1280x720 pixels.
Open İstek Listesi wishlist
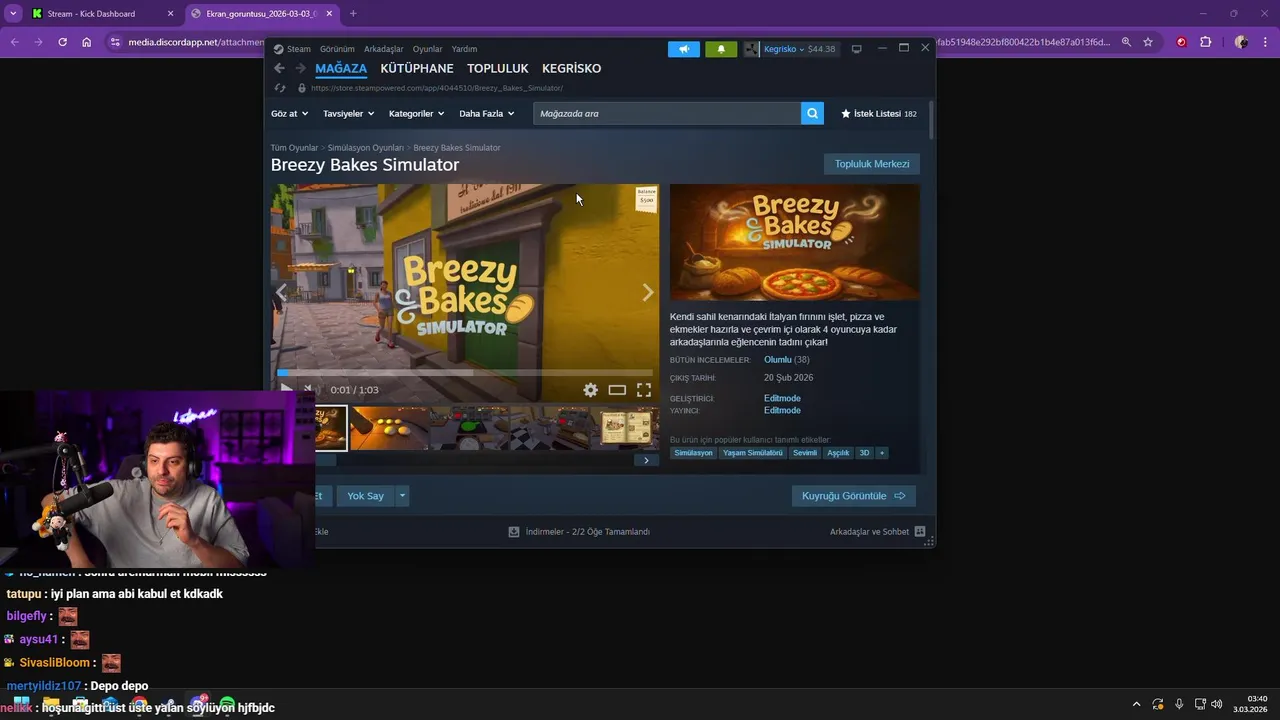pyautogui.click(x=879, y=114)
